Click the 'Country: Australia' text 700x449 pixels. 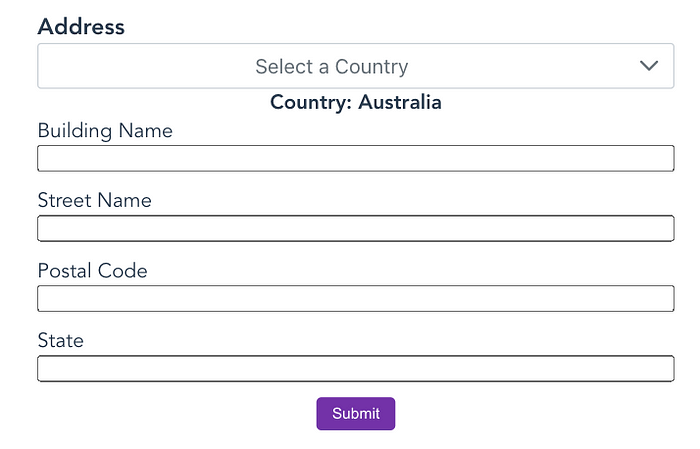click(356, 102)
